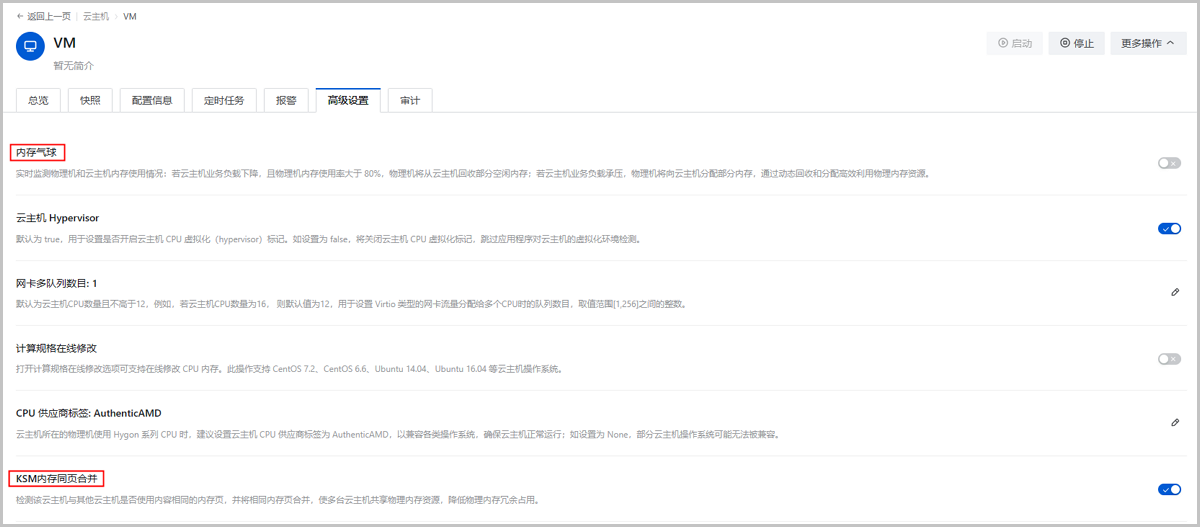This screenshot has height=527, width=1200.
Task: Open the 更多操作 dropdown menu
Action: [1147, 43]
